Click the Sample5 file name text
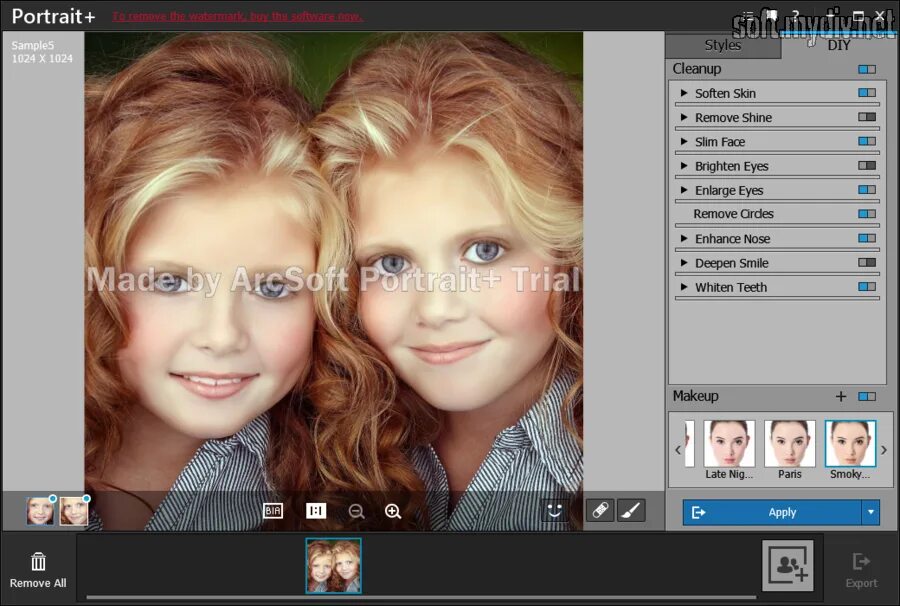The height and width of the screenshot is (606, 900). pyautogui.click(x=33, y=45)
